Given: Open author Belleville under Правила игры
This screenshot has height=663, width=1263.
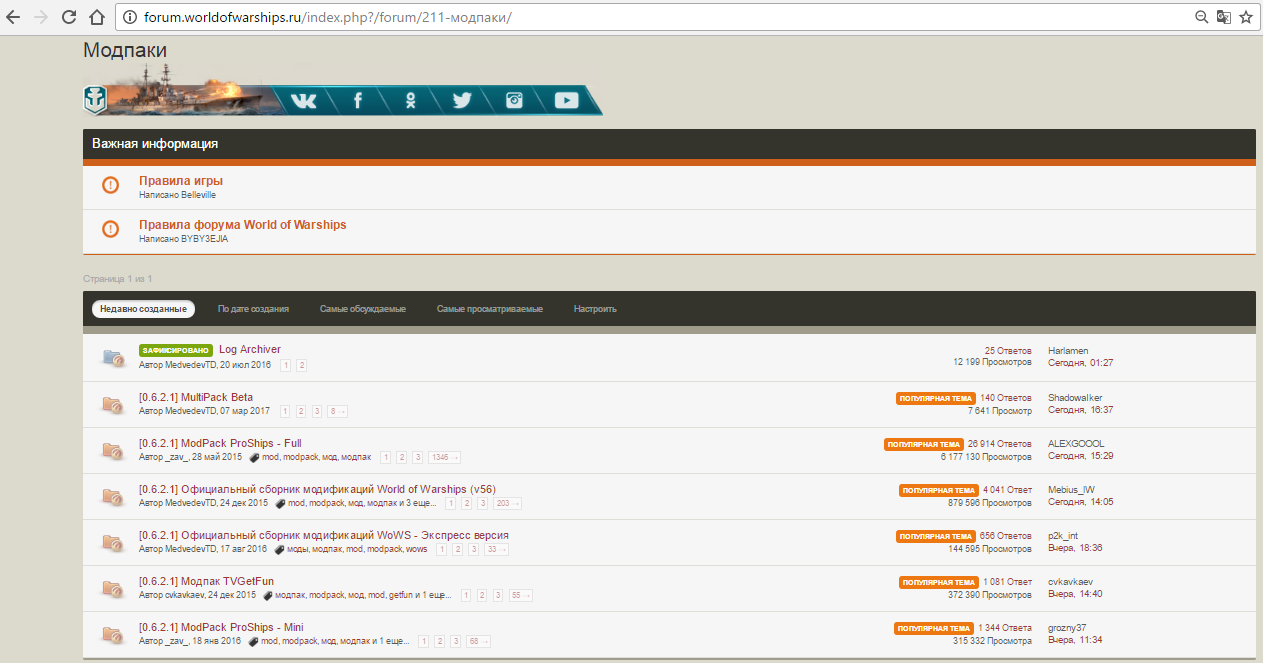Looking at the screenshot, I should click(198, 195).
